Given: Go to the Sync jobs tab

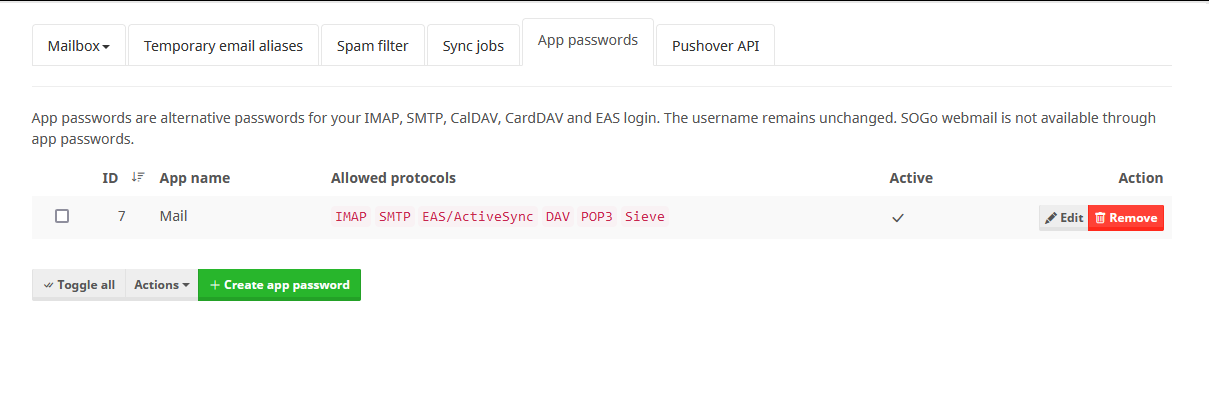Looking at the screenshot, I should tap(473, 46).
